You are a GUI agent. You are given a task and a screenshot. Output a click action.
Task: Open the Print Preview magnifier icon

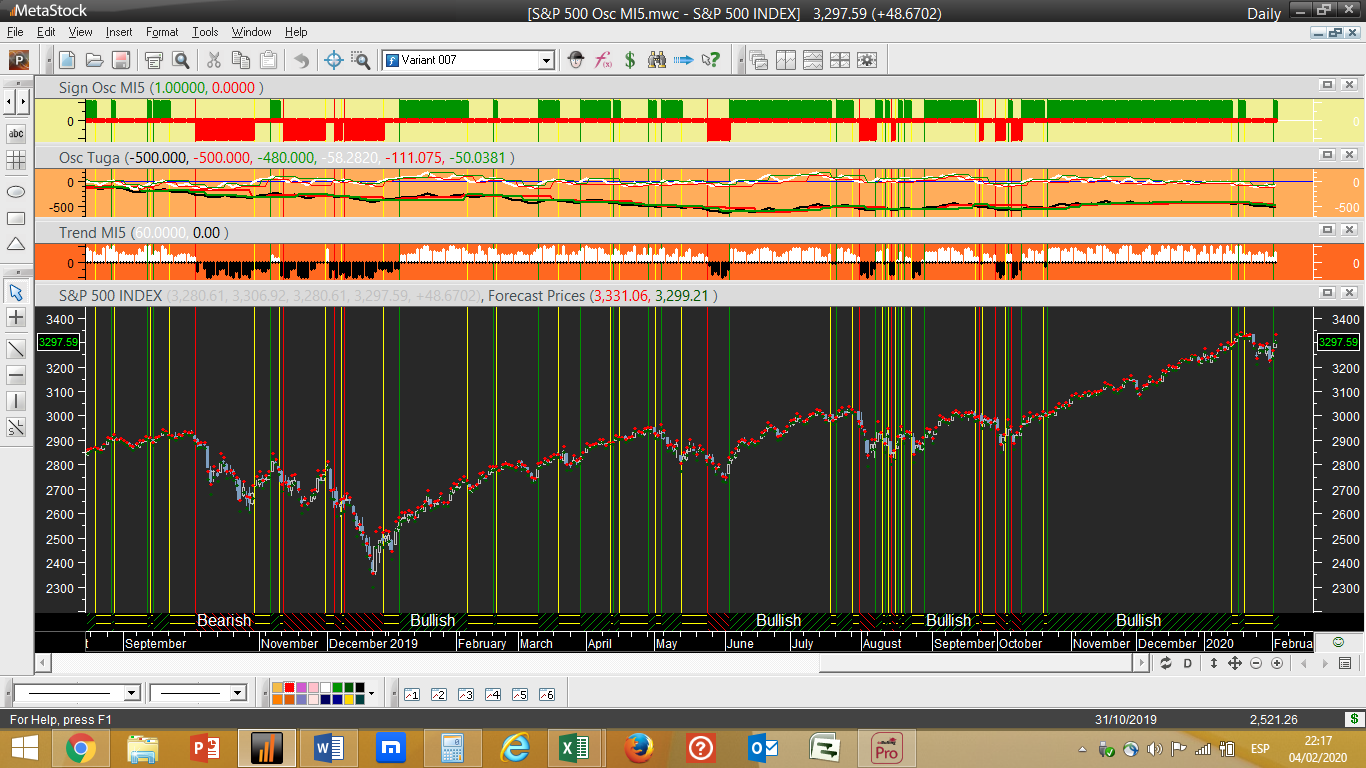(181, 60)
